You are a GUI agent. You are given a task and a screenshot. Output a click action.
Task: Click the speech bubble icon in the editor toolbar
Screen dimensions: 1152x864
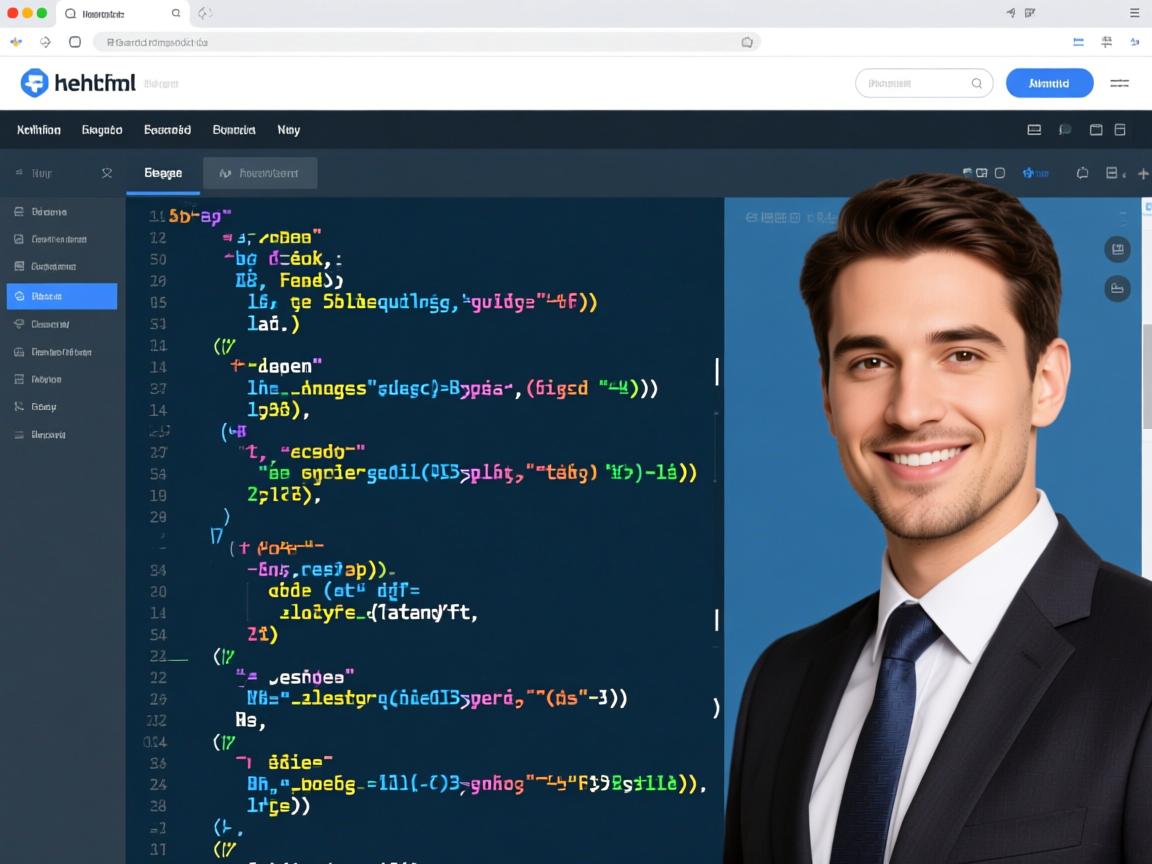click(1082, 173)
